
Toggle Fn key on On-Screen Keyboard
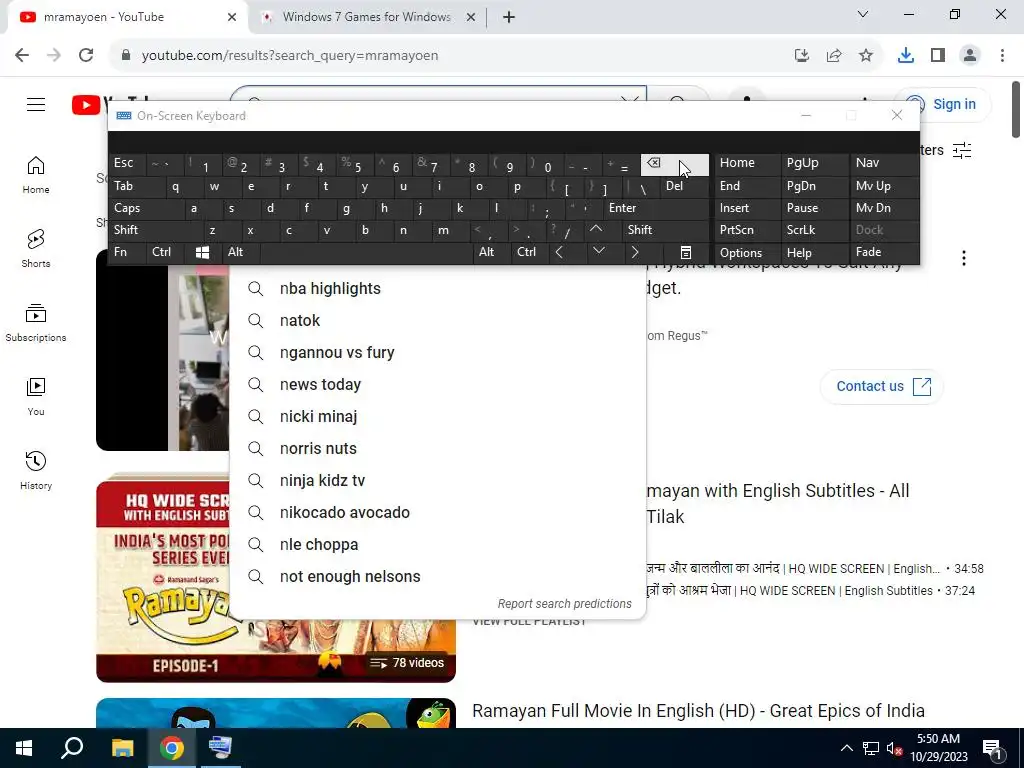tap(127, 253)
